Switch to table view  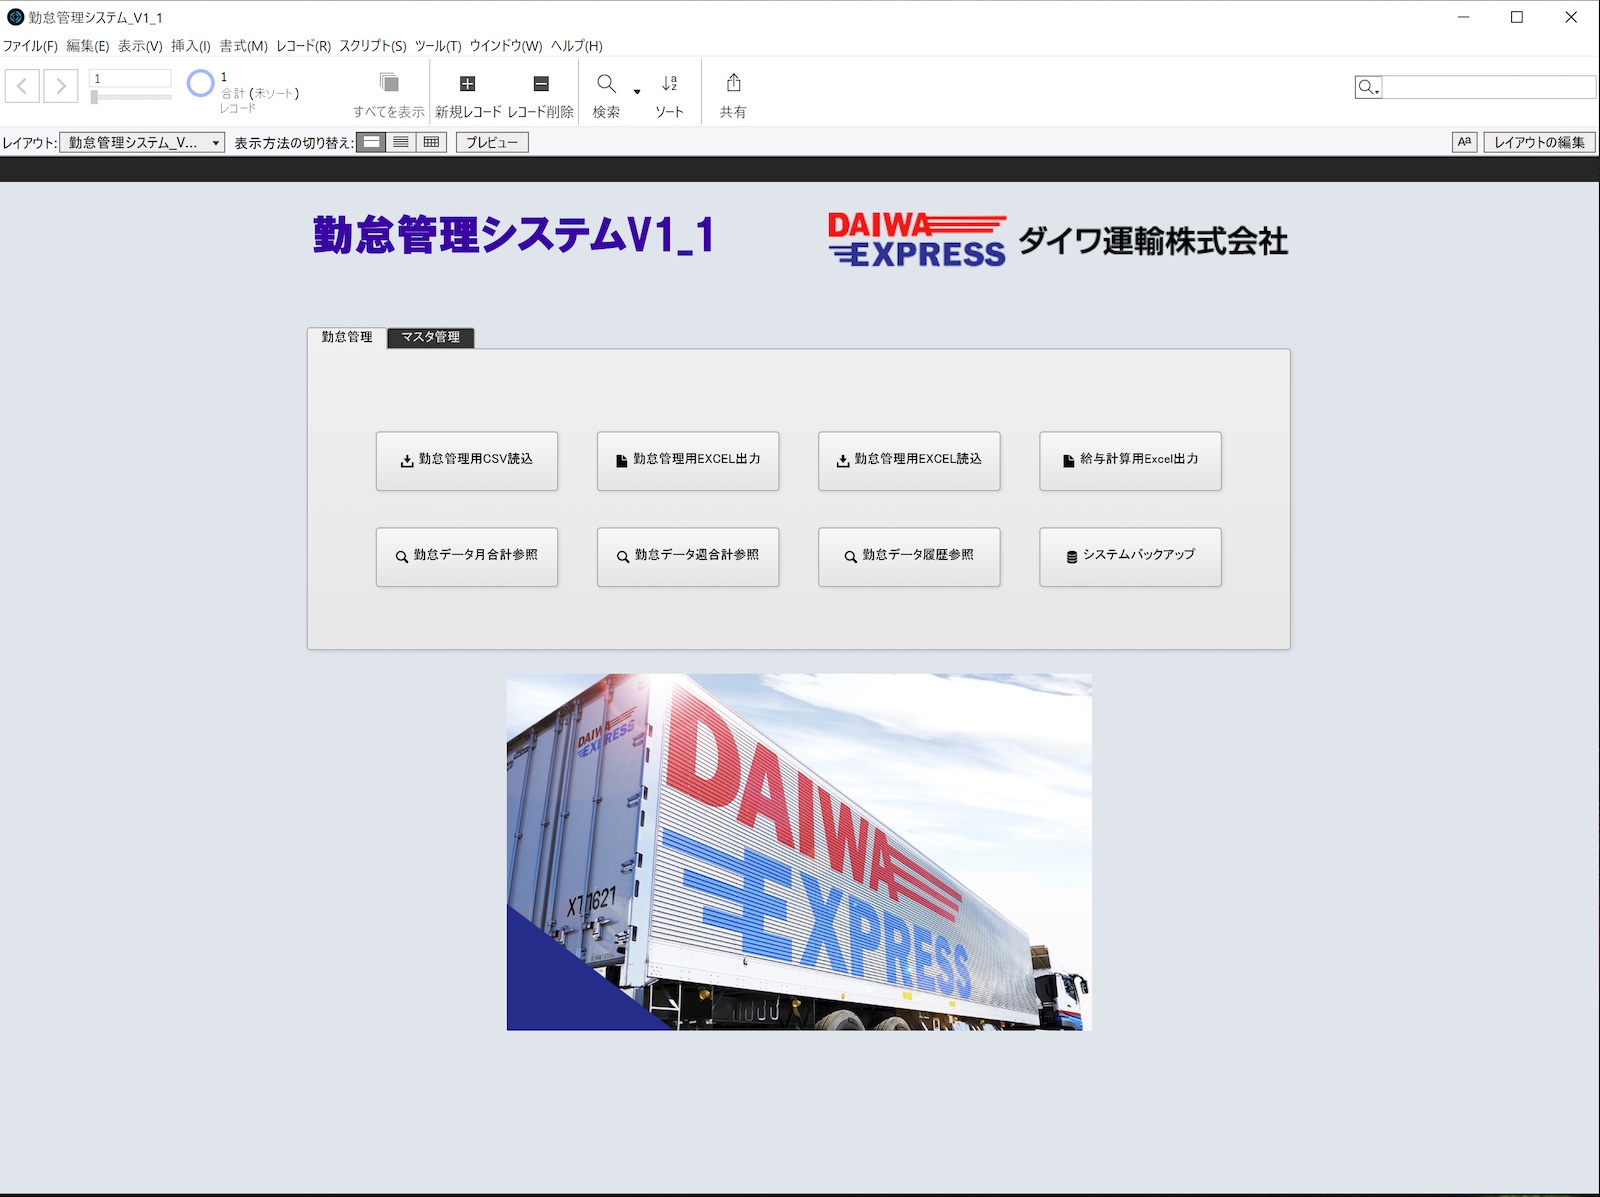click(431, 142)
